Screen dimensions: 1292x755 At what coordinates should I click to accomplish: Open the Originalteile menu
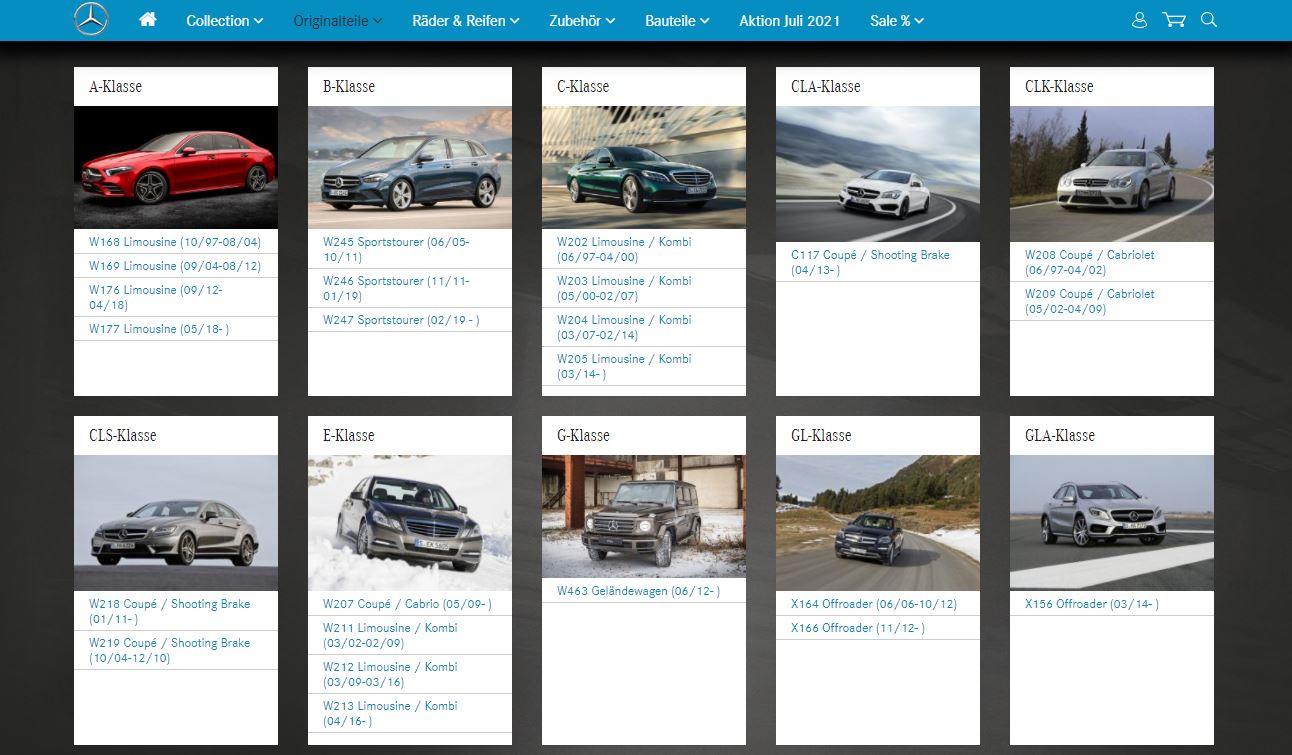pos(337,20)
